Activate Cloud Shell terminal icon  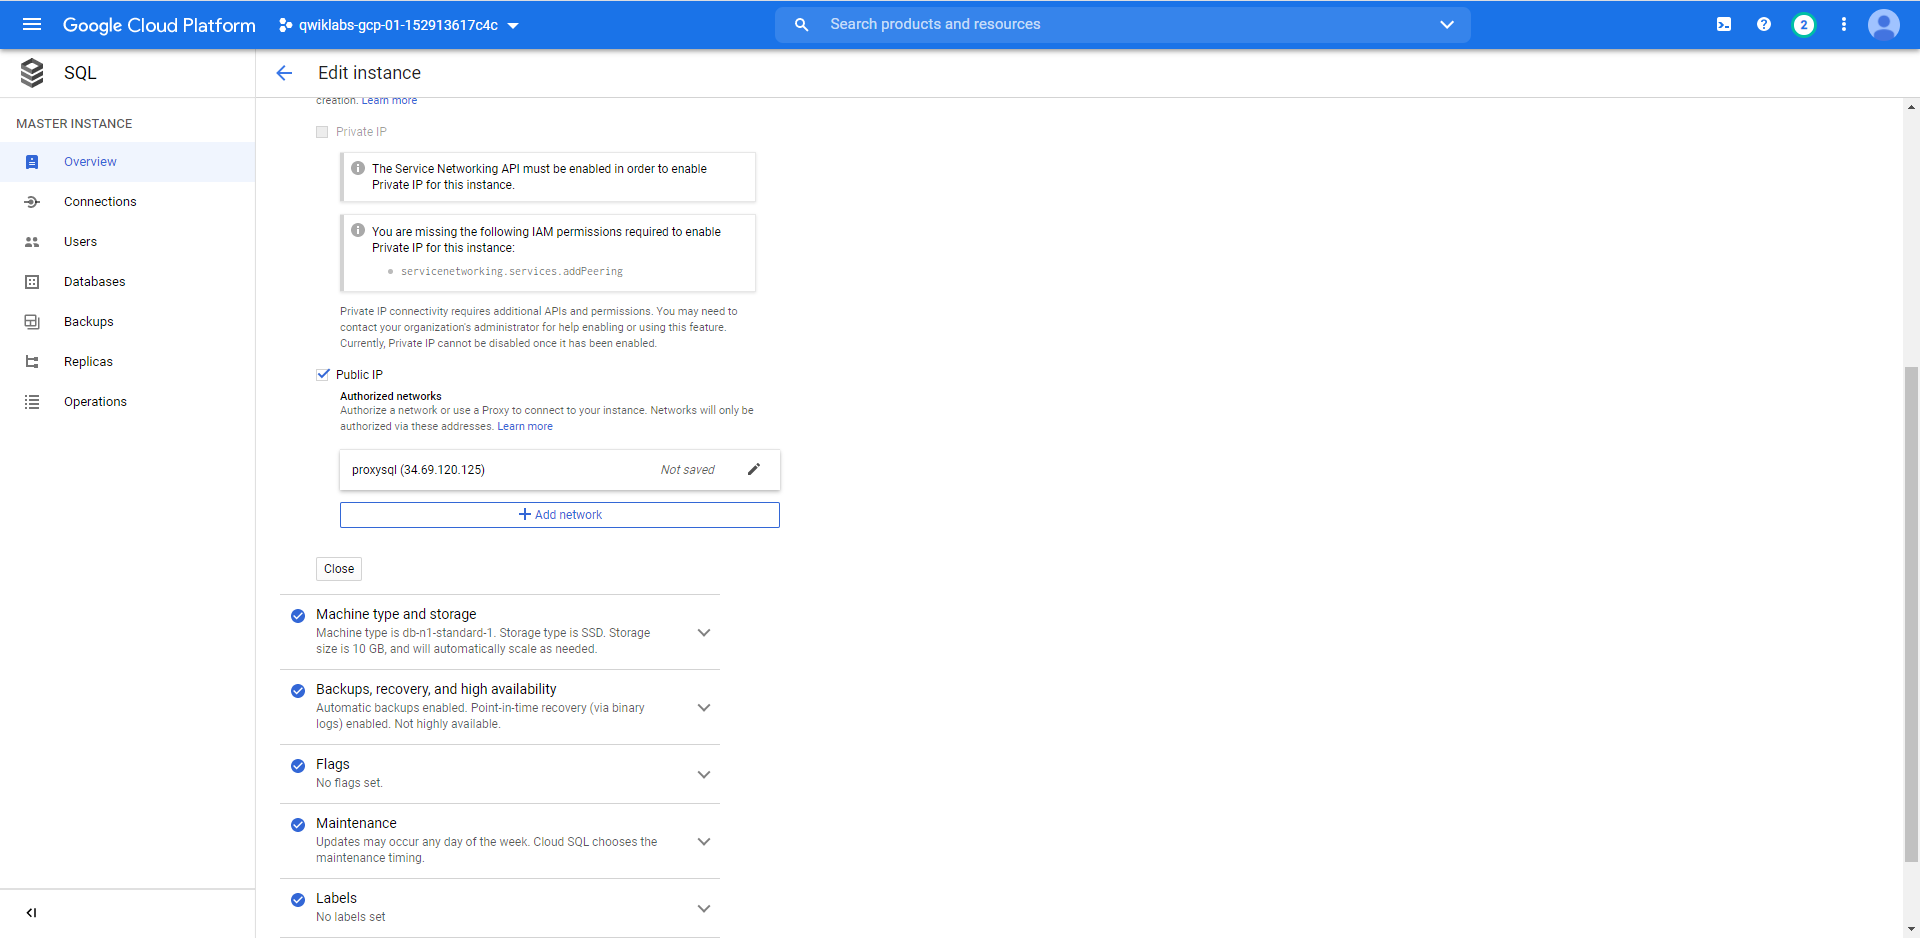click(x=1724, y=24)
